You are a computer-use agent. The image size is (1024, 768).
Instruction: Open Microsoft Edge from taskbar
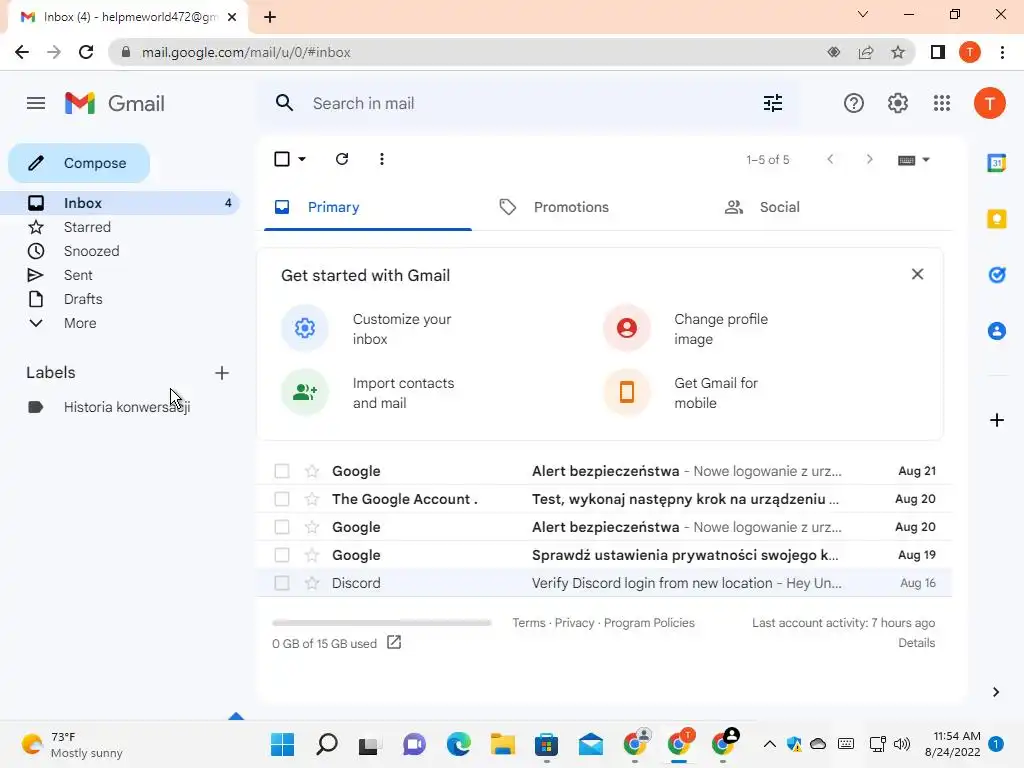pyautogui.click(x=458, y=744)
